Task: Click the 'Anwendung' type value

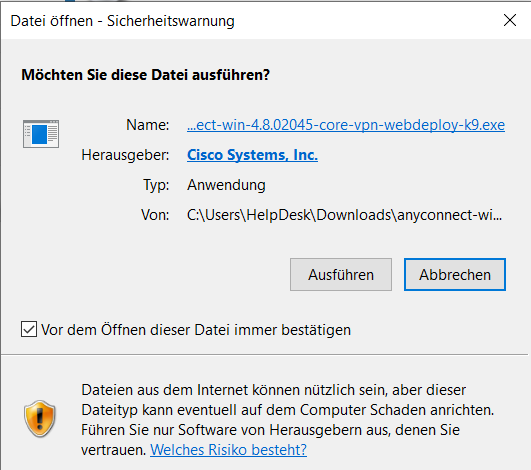Action: click(x=226, y=185)
